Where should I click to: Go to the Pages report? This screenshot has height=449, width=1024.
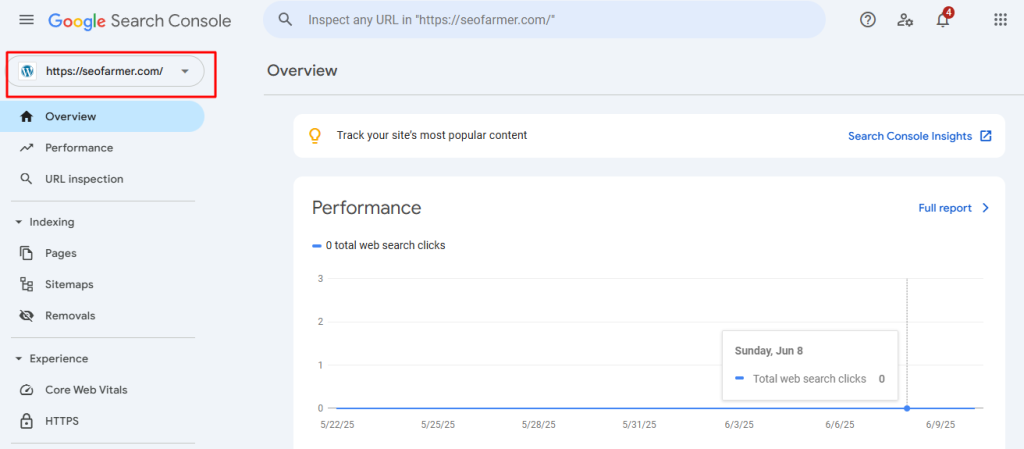[x=102, y=253]
